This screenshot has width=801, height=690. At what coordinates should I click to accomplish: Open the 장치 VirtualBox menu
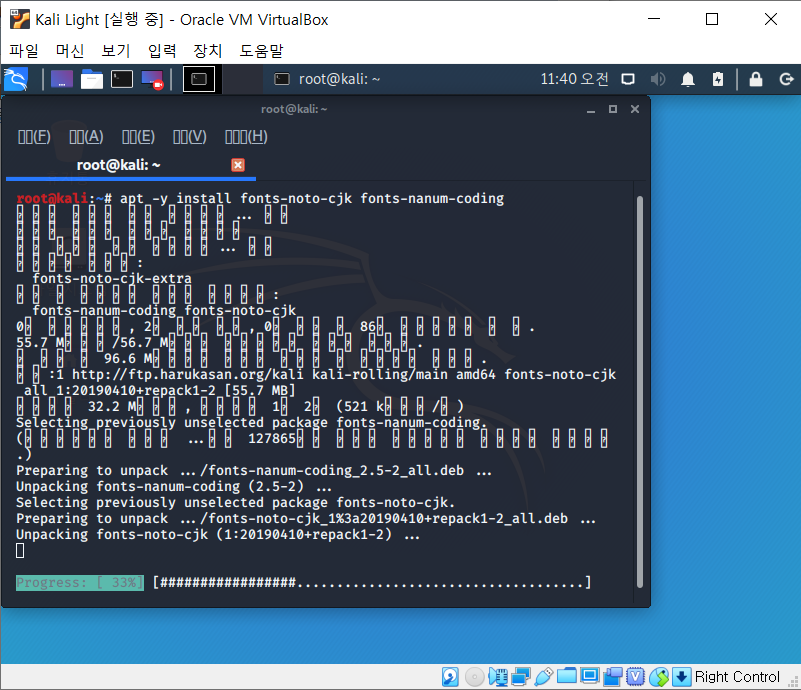click(207, 51)
